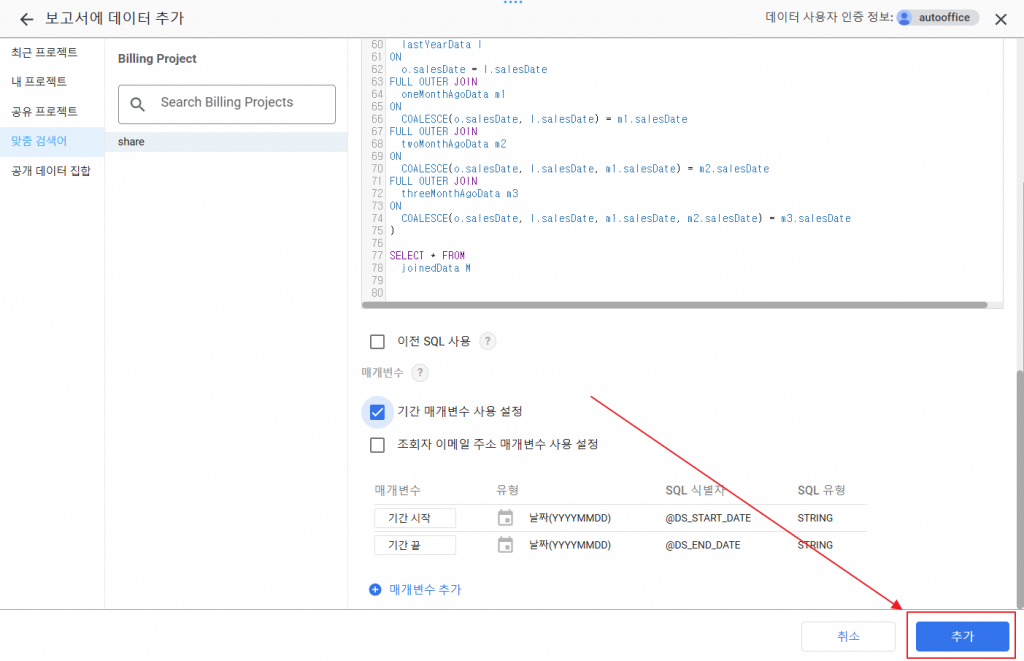Open help icon beside 매개변수
The image size is (1024, 661).
(420, 372)
